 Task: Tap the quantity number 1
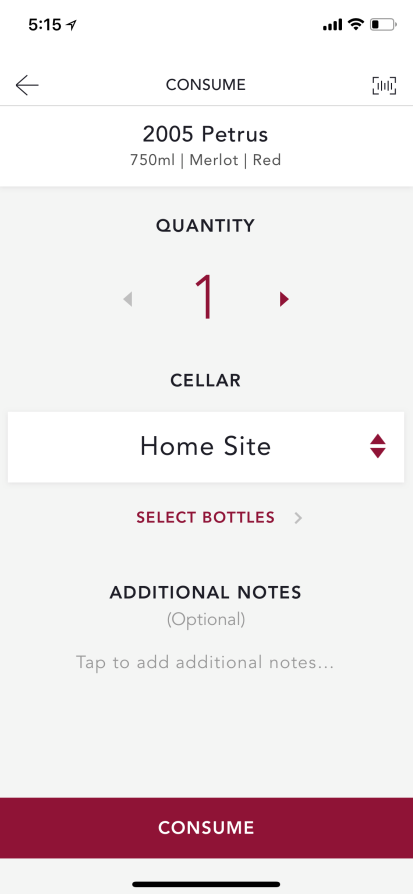pyautogui.click(x=205, y=296)
